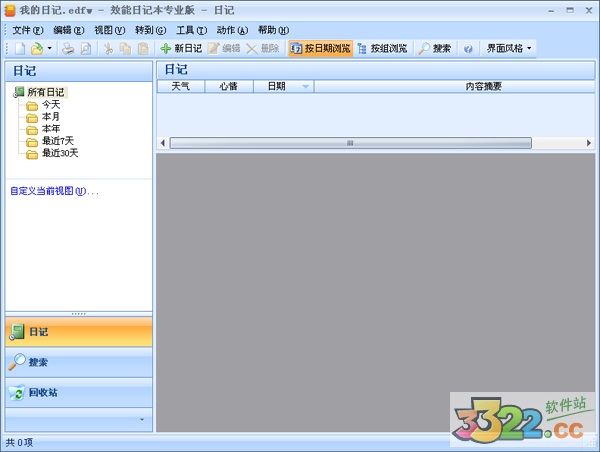Click the 共 0项 status bar text
The height and width of the screenshot is (452, 600).
point(20,443)
